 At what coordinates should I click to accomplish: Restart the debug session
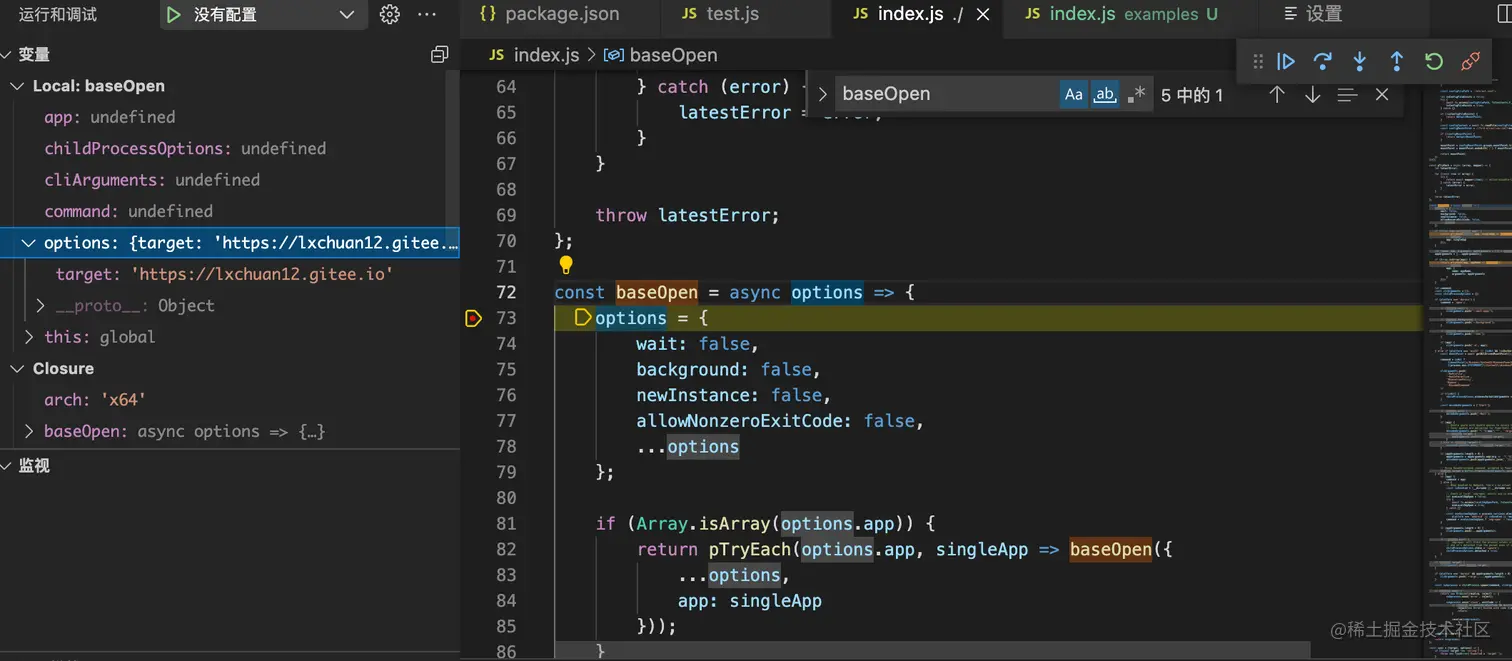point(1433,62)
